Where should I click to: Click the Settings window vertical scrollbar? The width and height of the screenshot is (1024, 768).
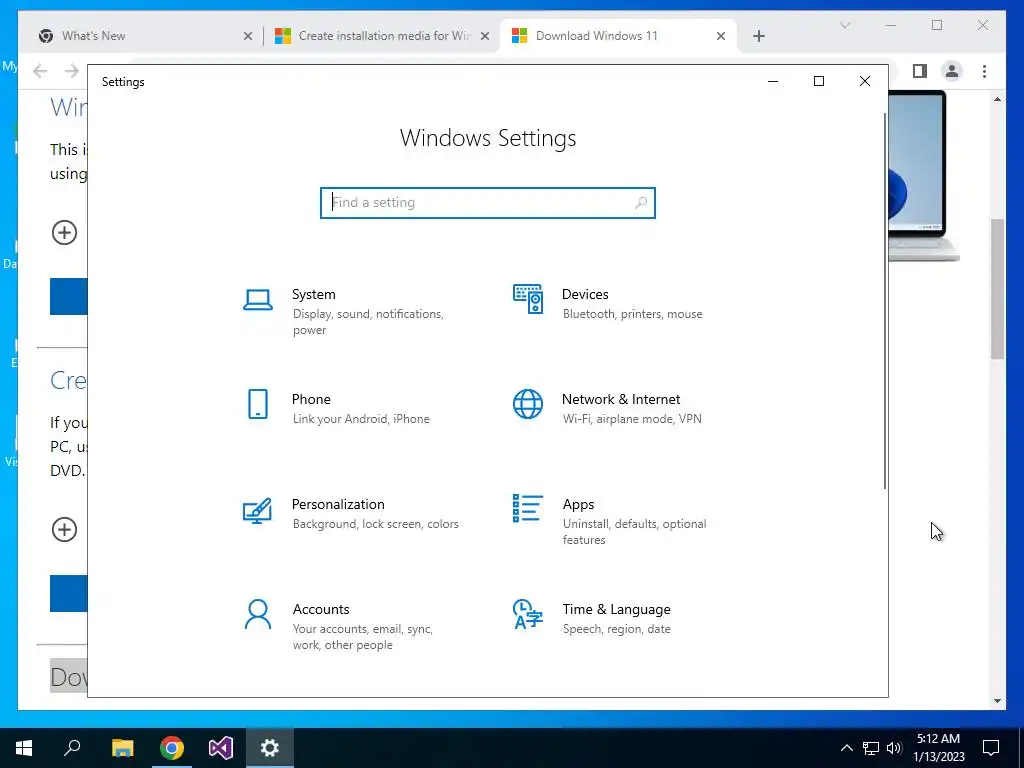(885, 300)
